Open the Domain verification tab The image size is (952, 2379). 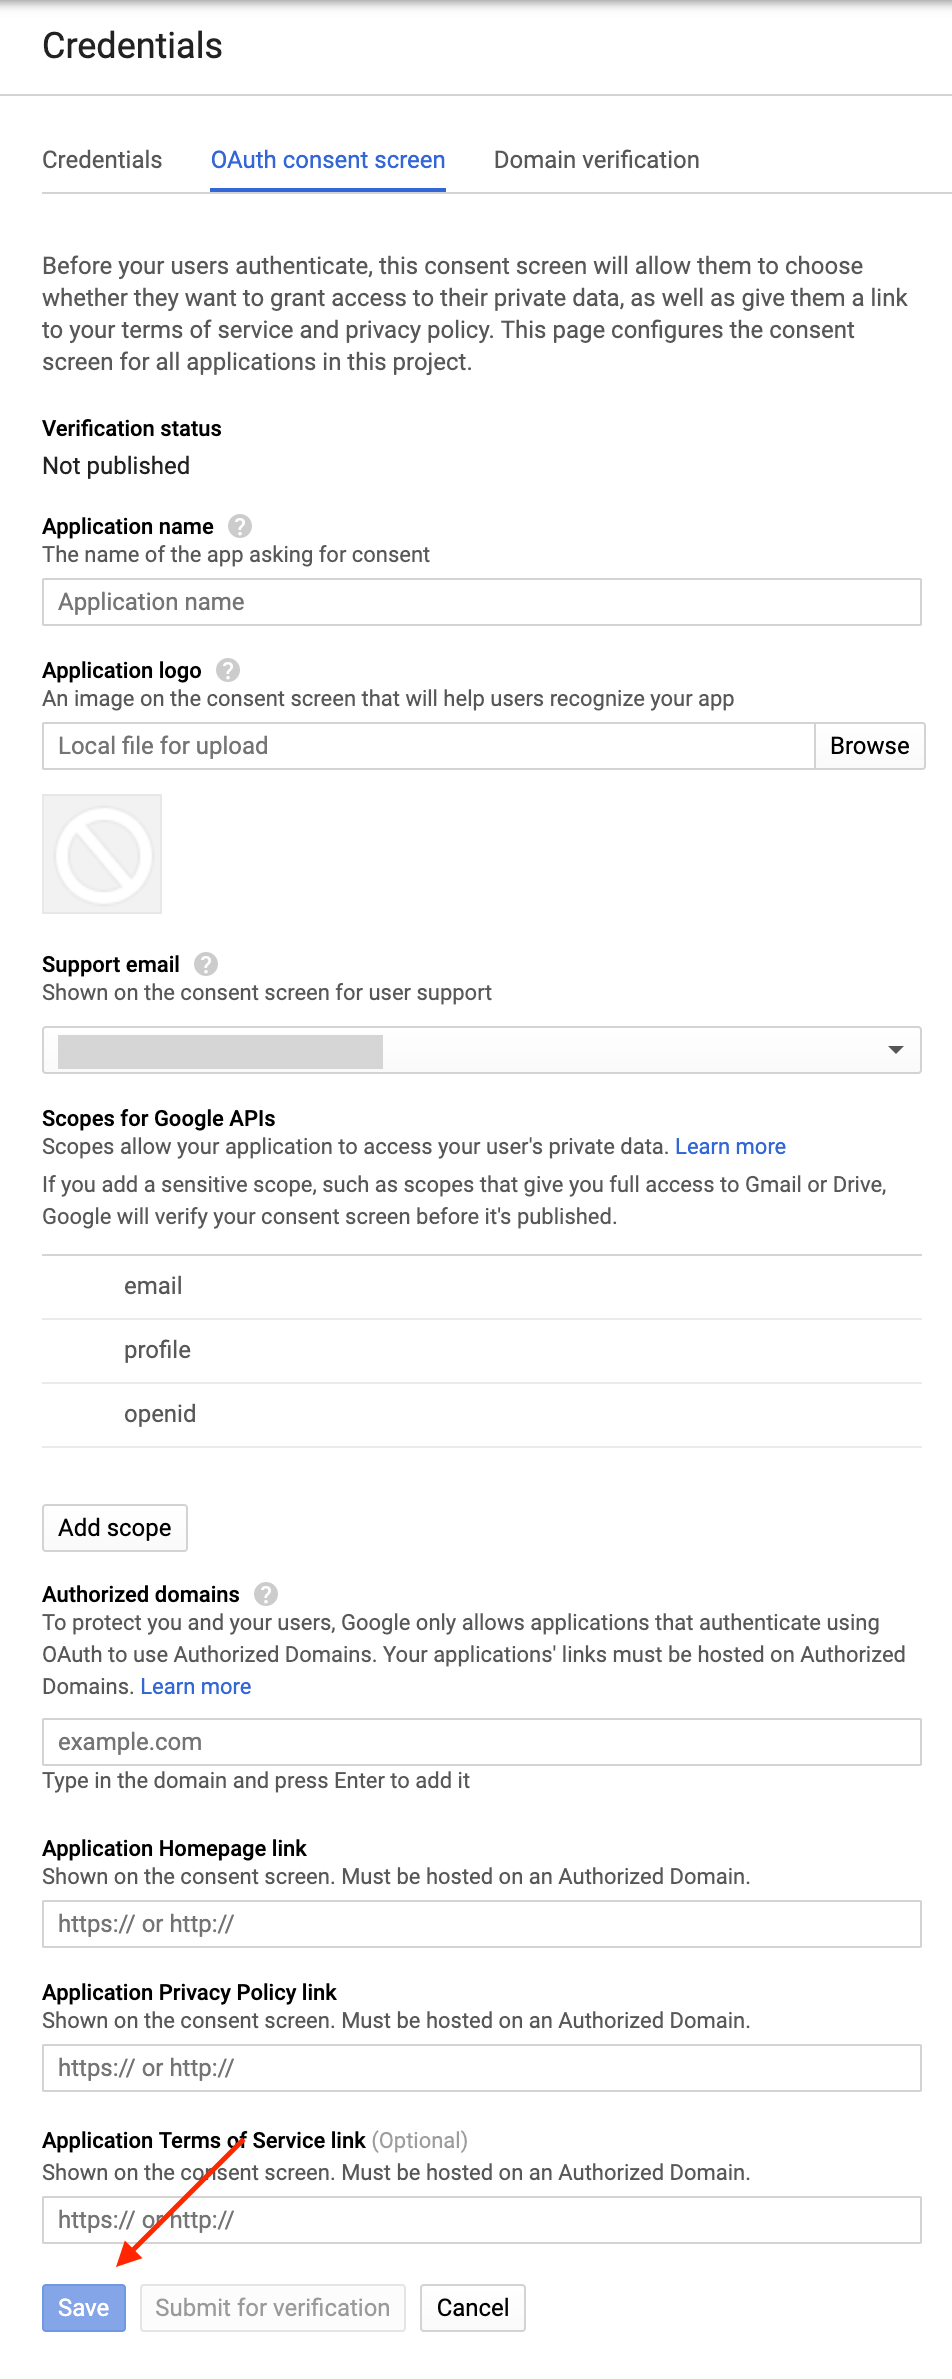(x=596, y=160)
